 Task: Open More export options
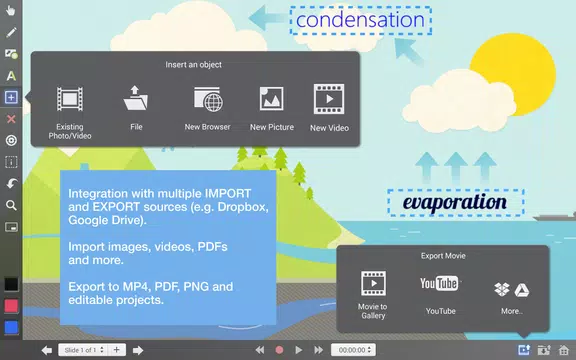pyautogui.click(x=512, y=298)
